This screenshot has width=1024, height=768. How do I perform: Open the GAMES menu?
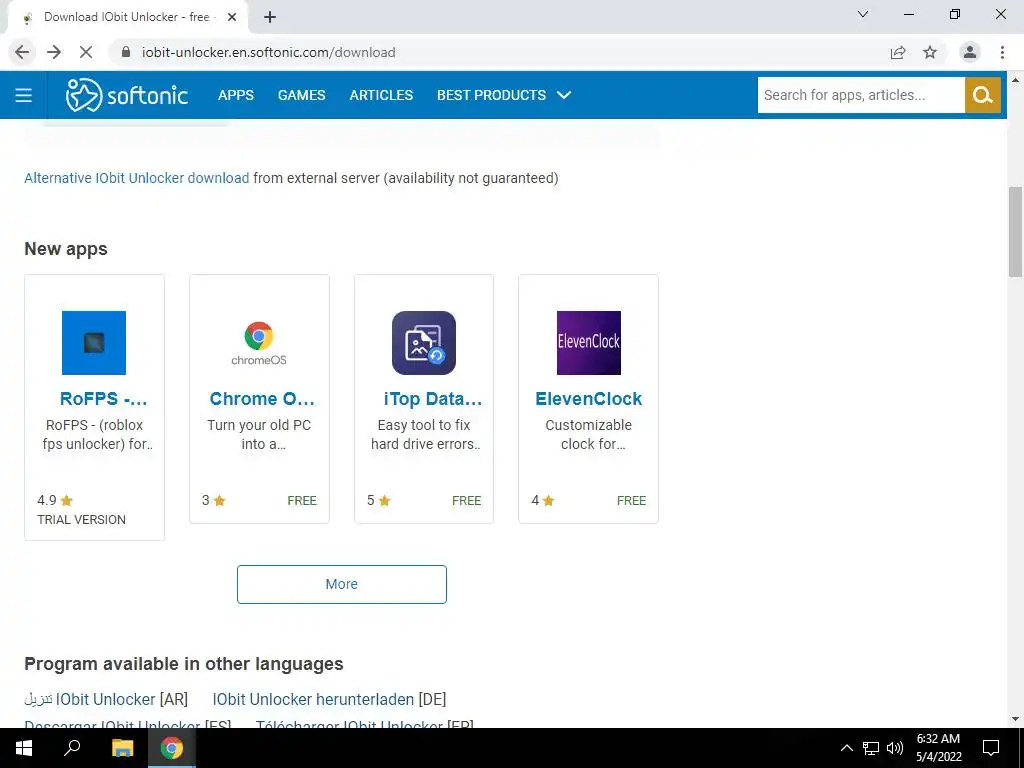pos(302,95)
